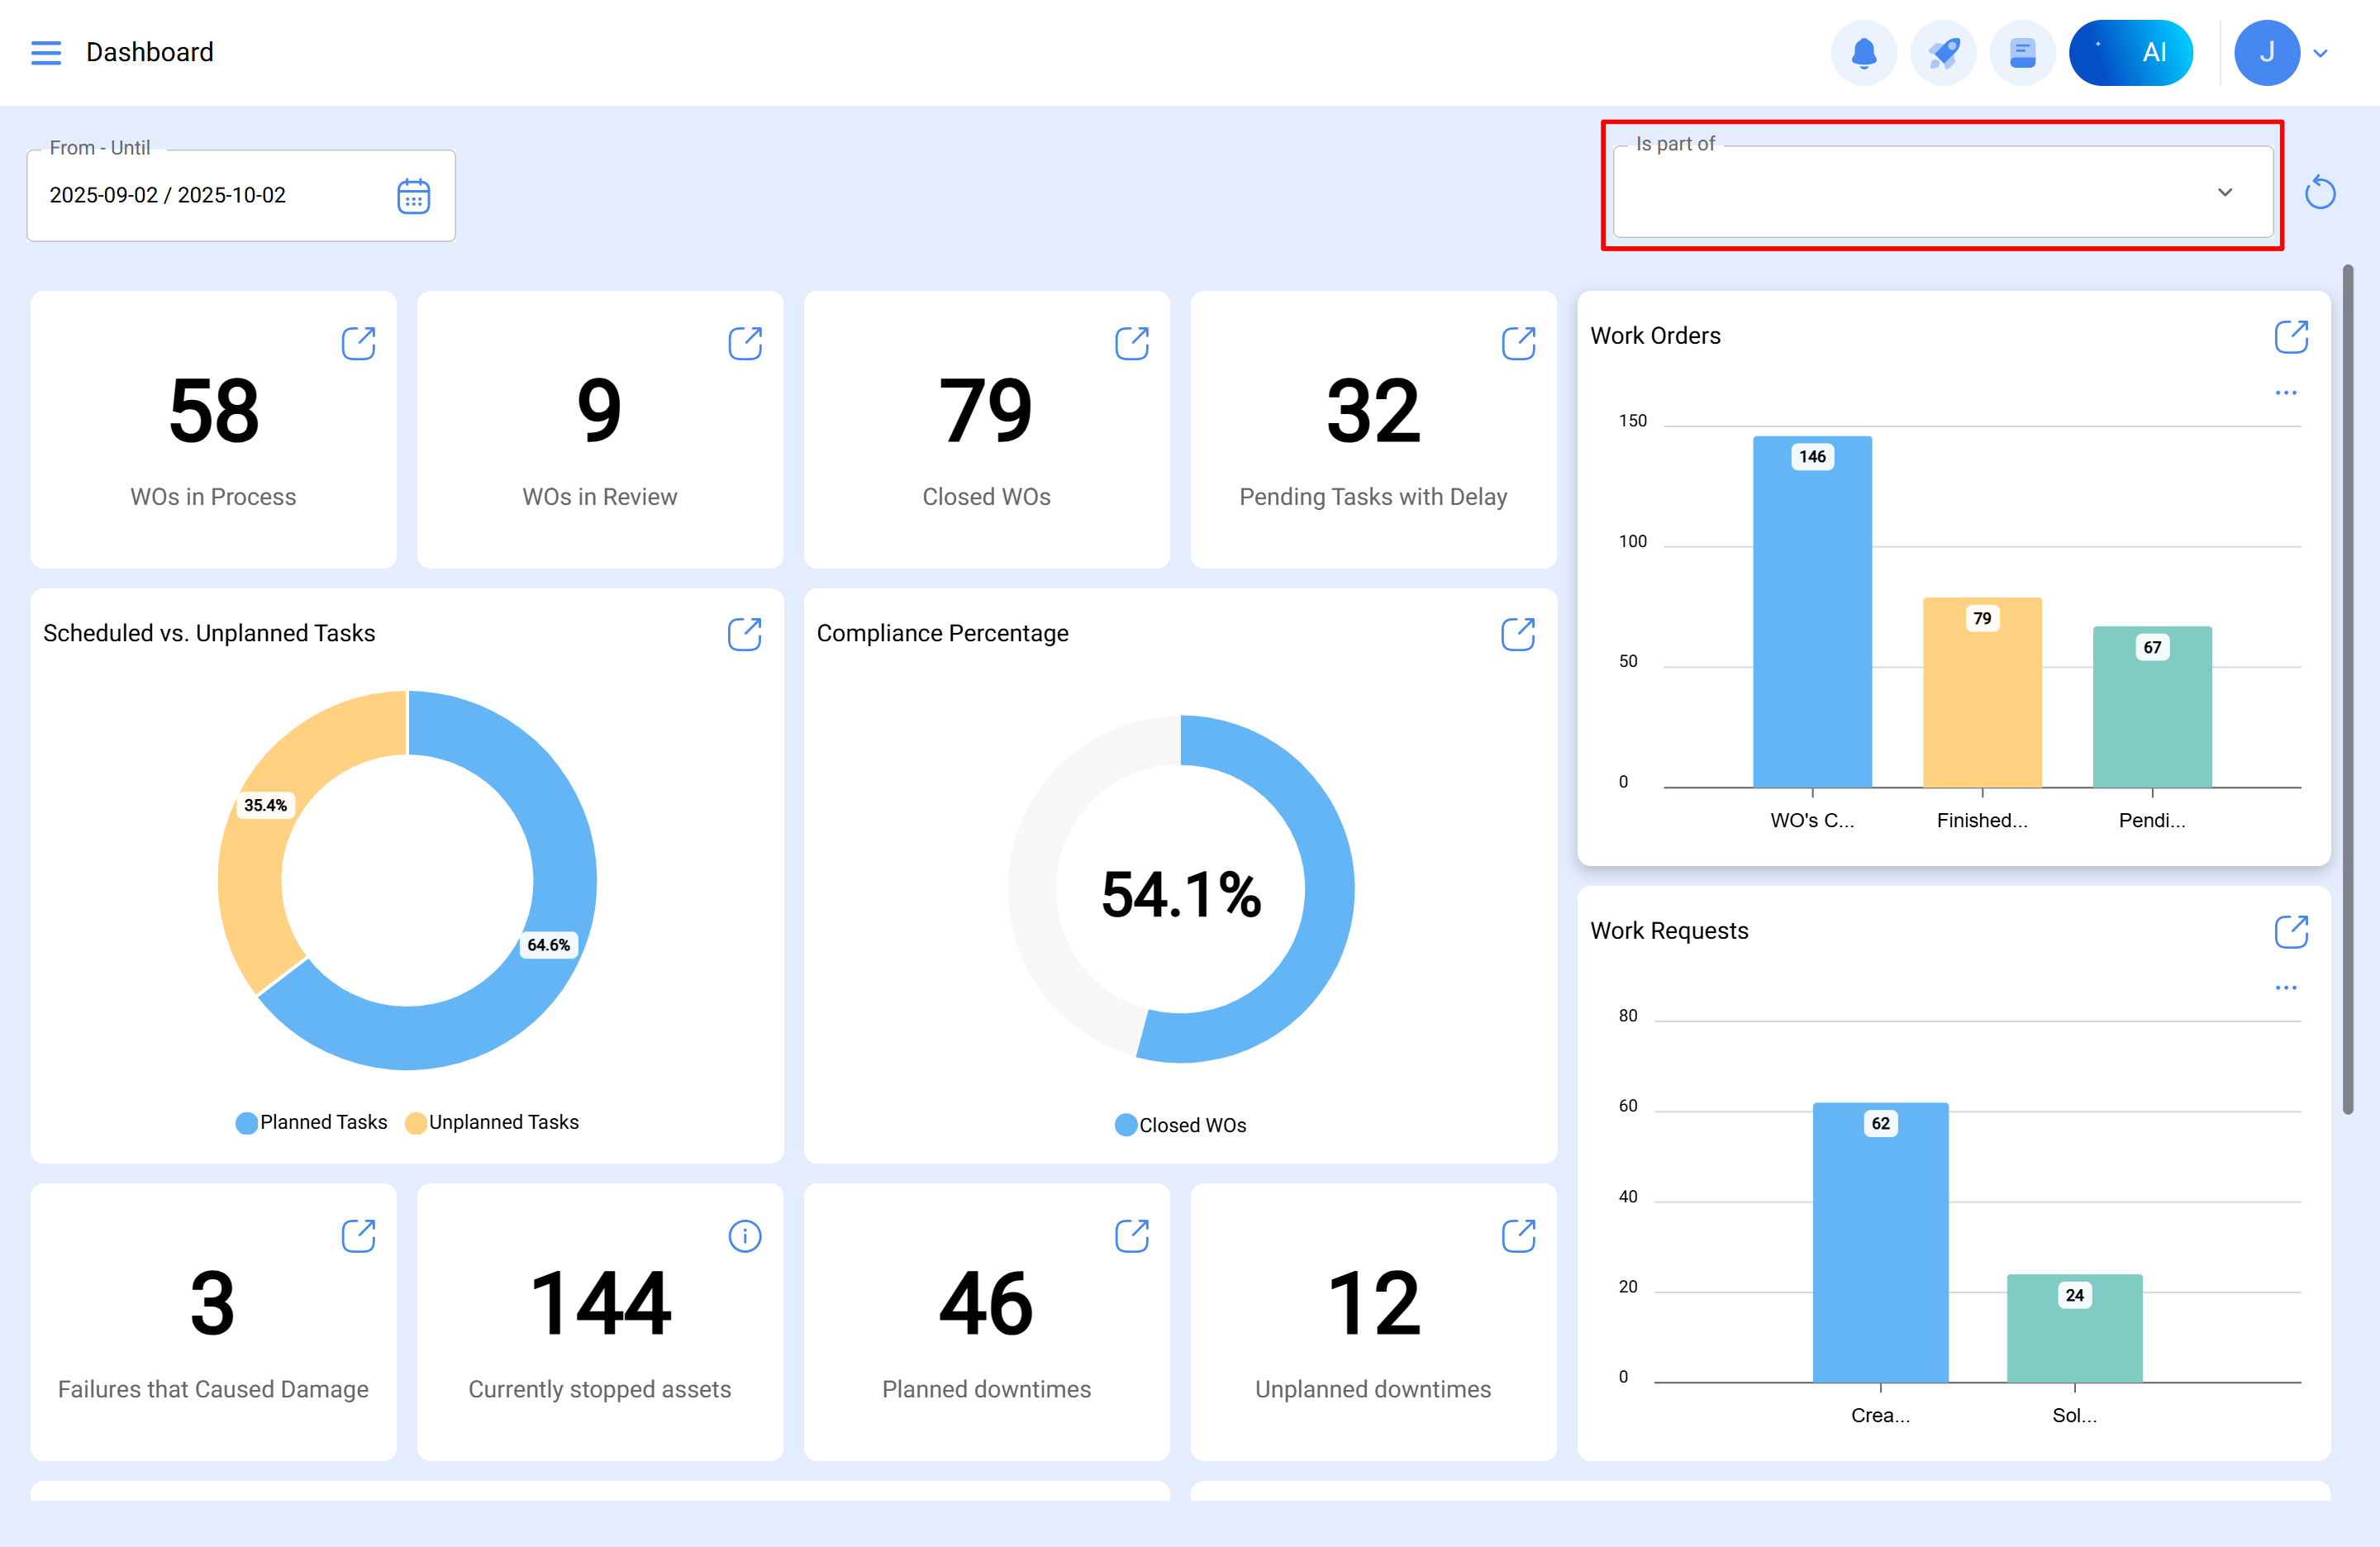
Task: Expand the WOs in Process card
Action: coord(359,343)
